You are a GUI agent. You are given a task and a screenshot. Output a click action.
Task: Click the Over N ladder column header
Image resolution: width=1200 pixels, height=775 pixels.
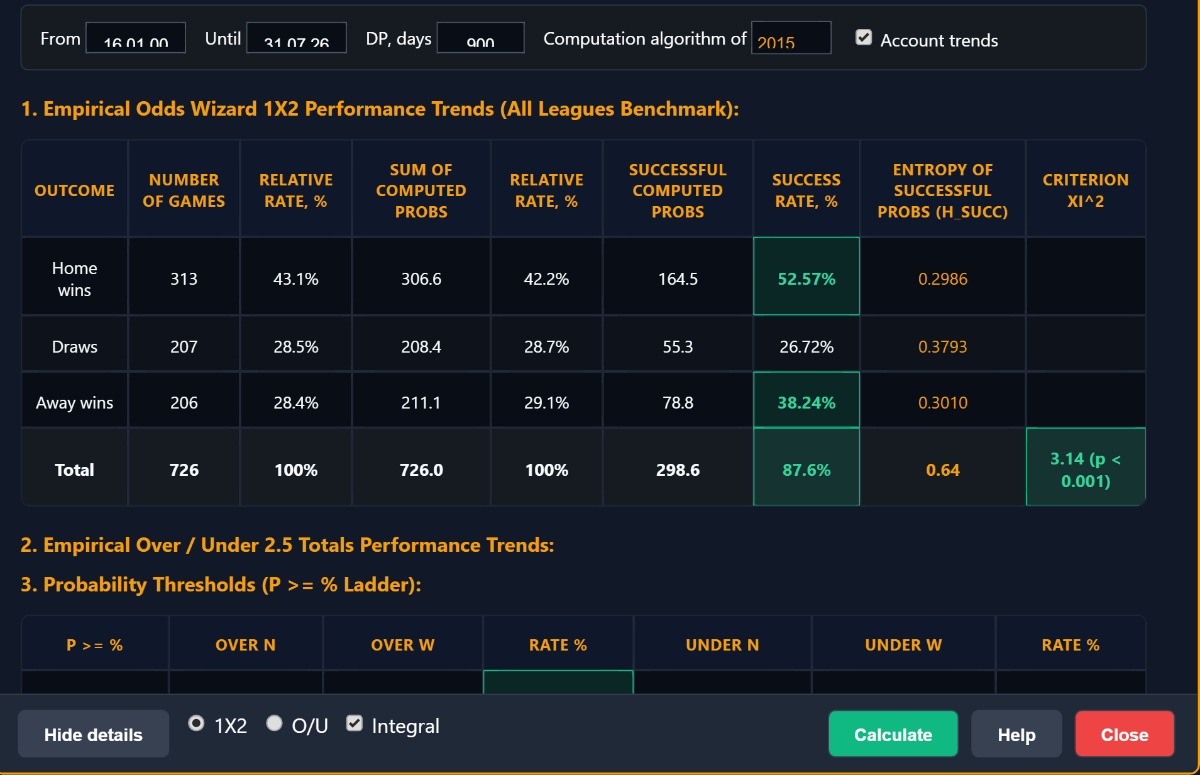click(246, 645)
